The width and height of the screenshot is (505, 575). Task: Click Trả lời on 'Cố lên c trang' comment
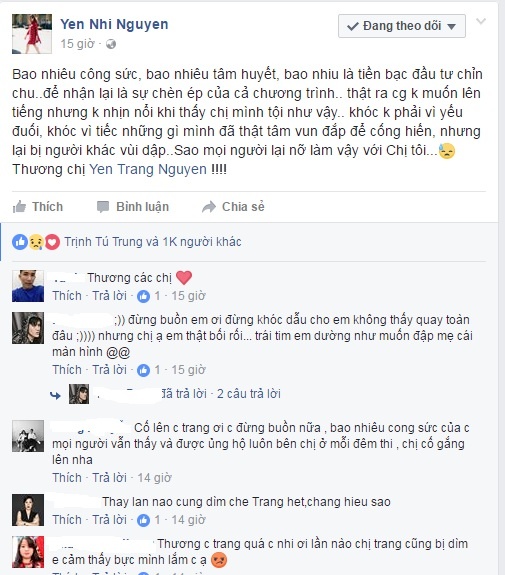coord(109,477)
